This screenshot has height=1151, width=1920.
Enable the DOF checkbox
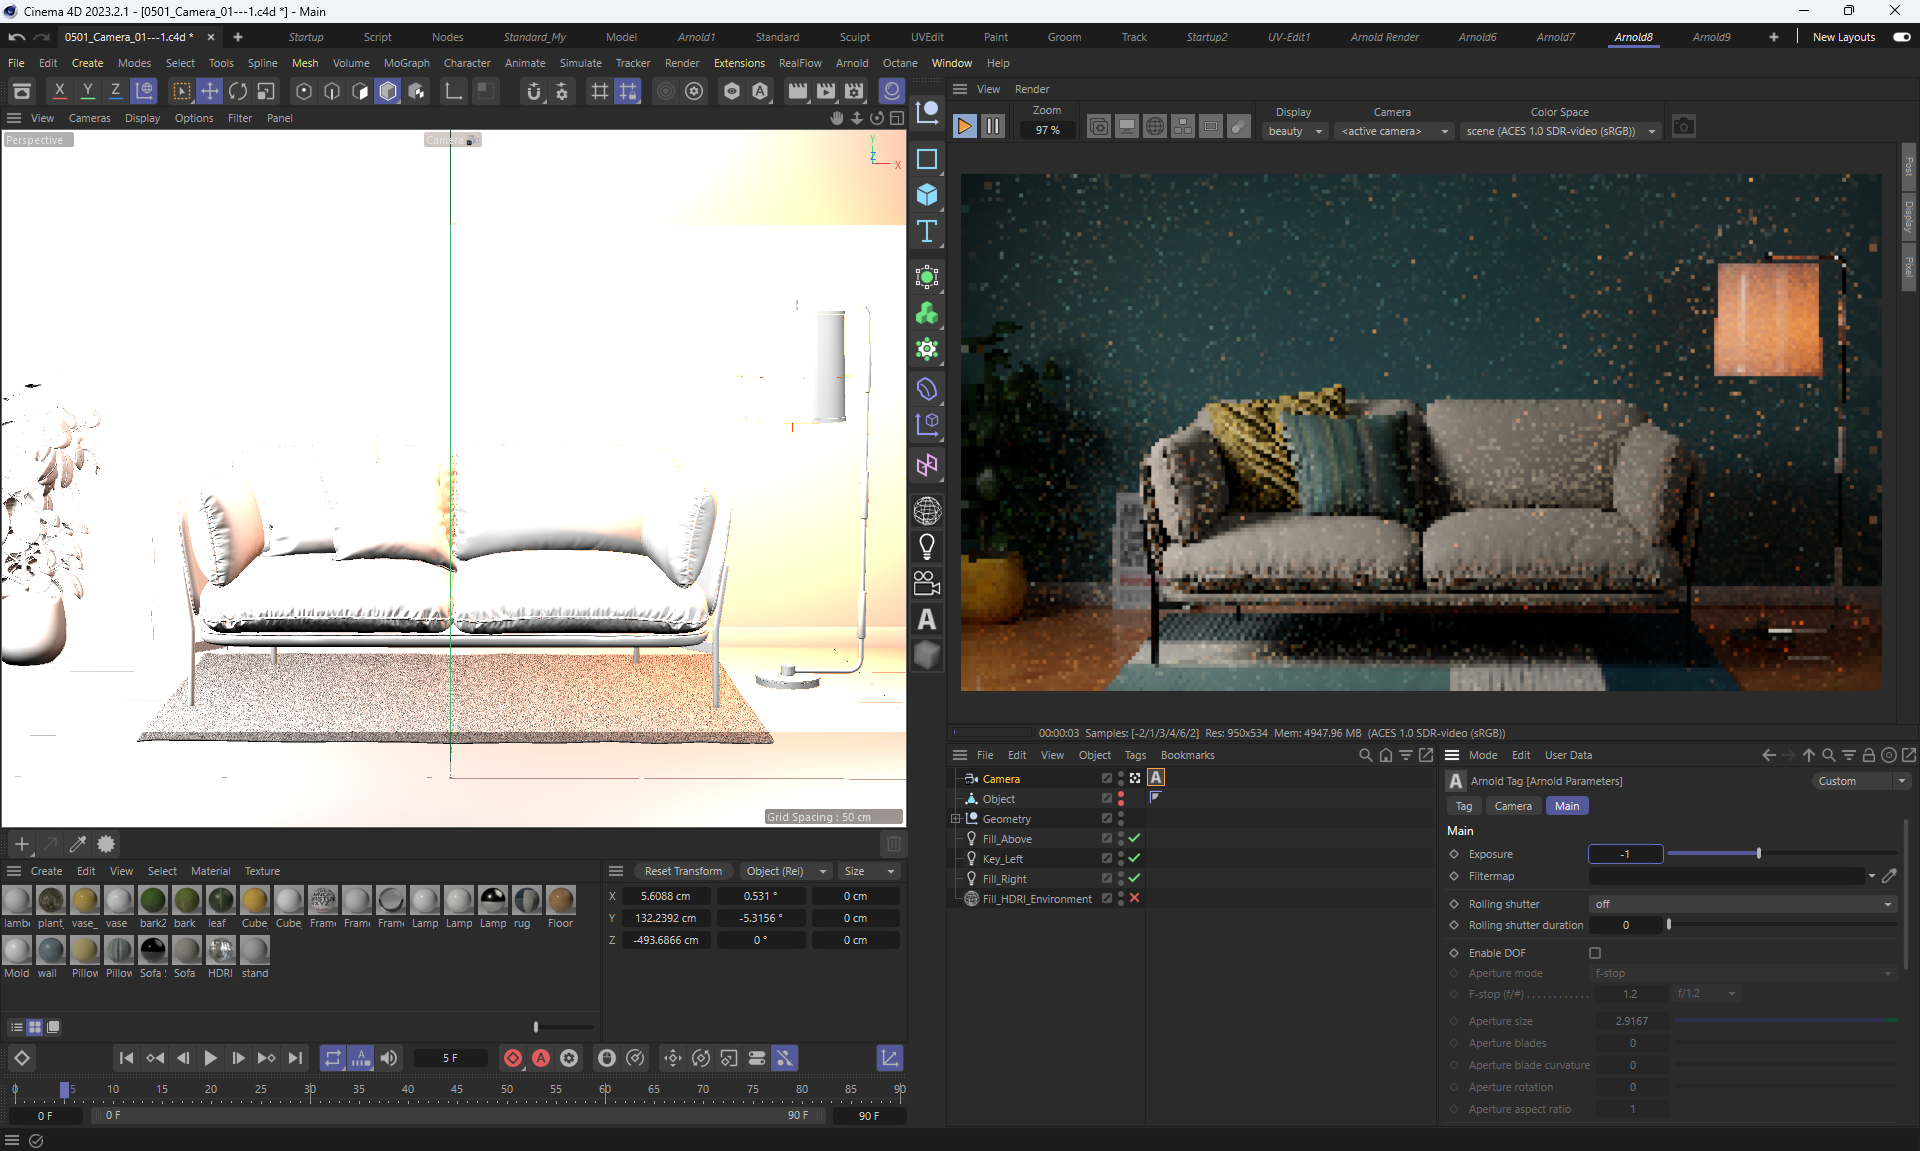(1595, 953)
